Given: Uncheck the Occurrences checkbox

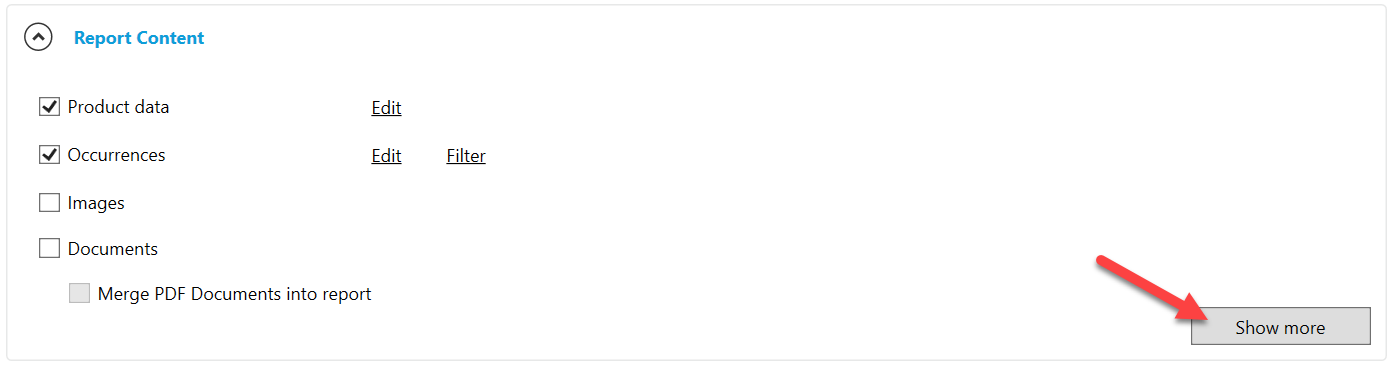Looking at the screenshot, I should 49,155.
